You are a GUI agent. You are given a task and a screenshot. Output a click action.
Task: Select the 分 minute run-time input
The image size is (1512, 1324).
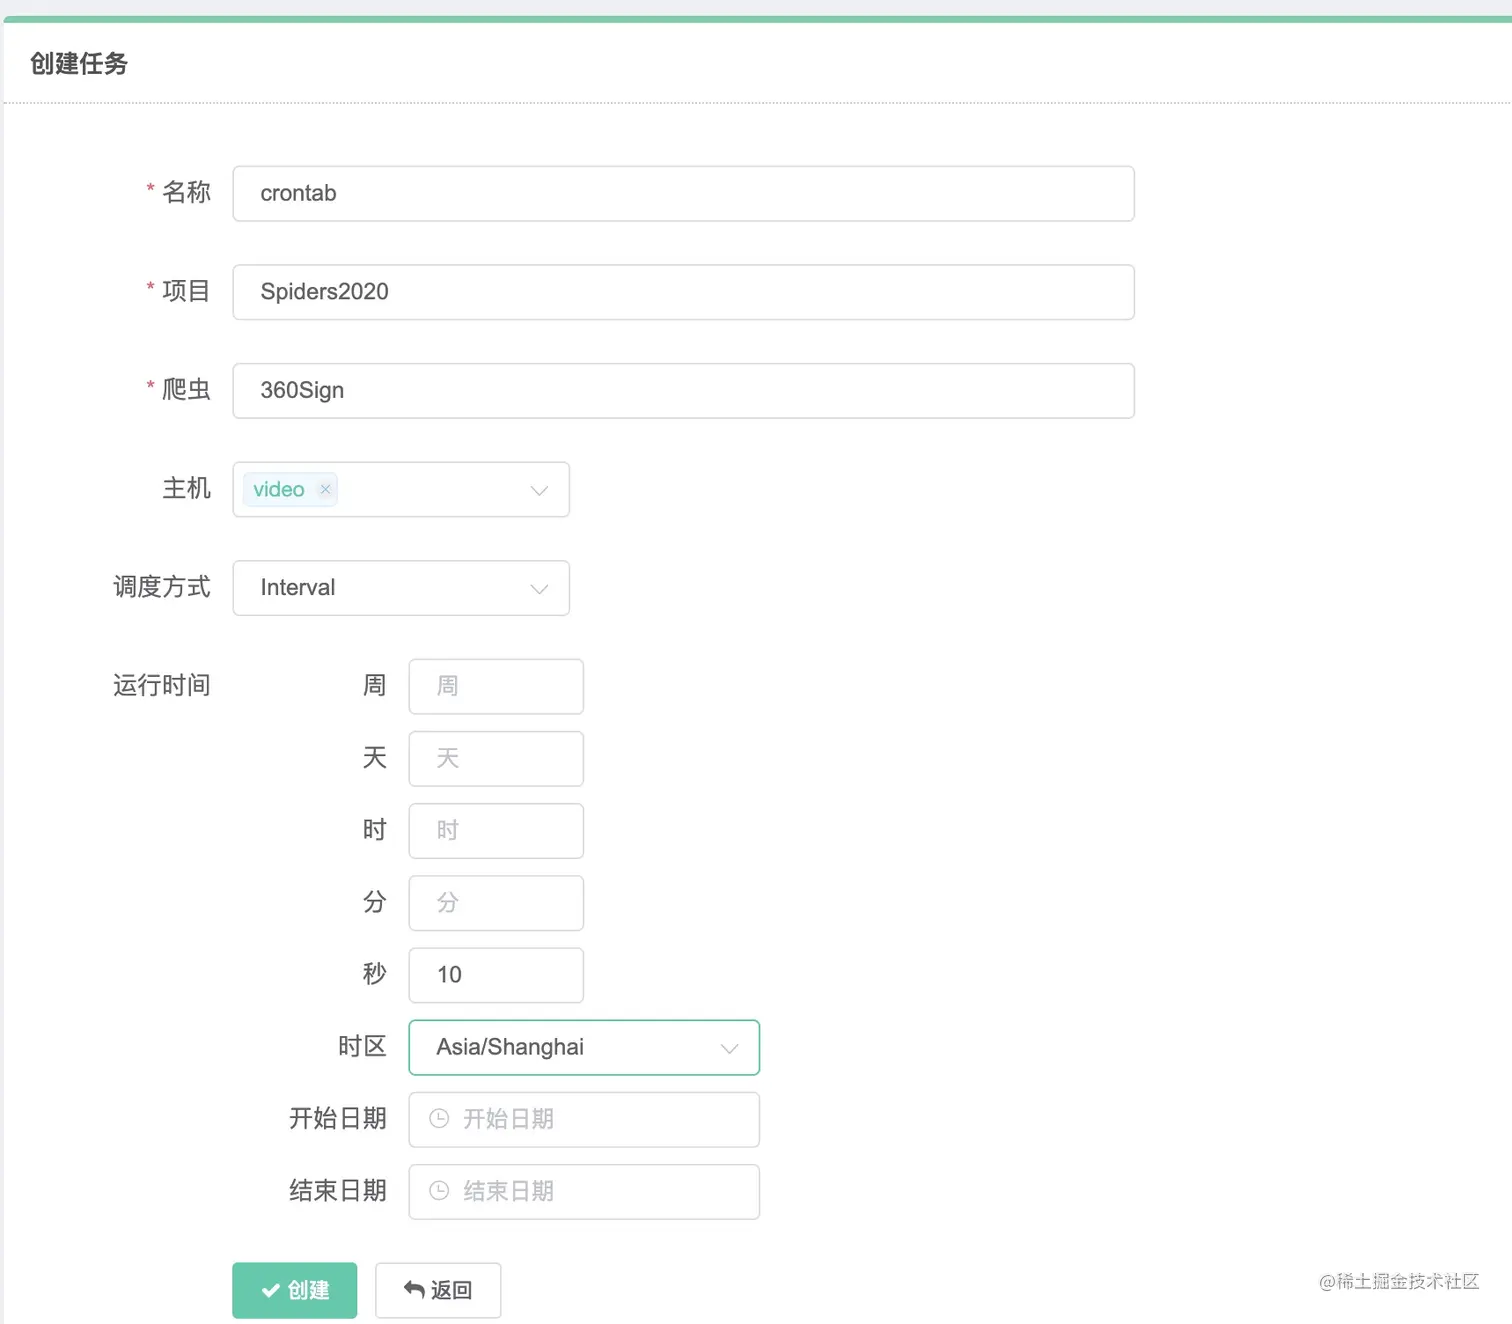point(495,902)
